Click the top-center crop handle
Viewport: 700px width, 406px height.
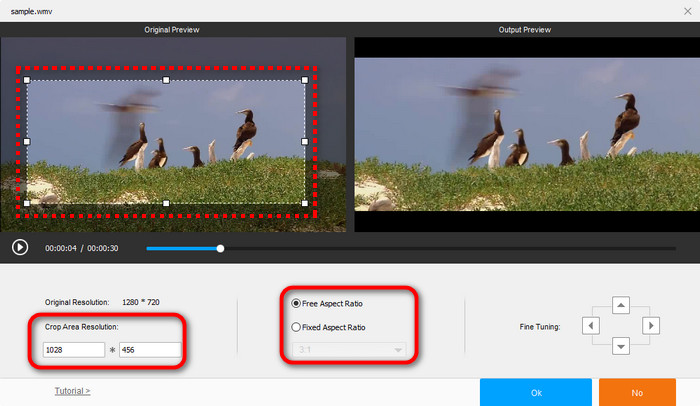click(x=166, y=80)
